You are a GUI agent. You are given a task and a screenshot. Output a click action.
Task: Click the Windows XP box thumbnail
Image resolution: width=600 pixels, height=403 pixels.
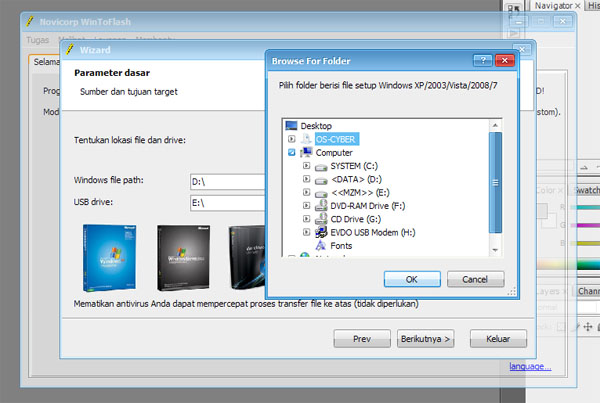(109, 258)
